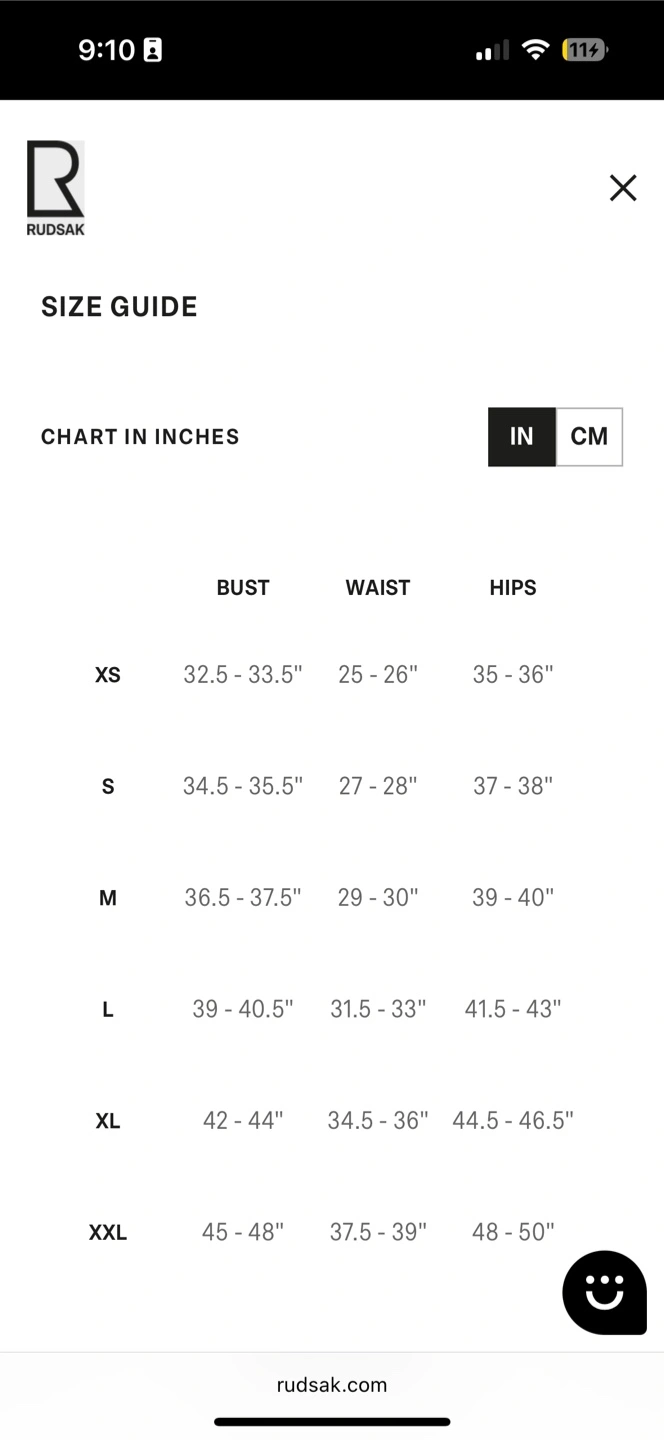Click the HIPS column header
Screen dimensions: 664x1440
pyautogui.click(x=513, y=588)
